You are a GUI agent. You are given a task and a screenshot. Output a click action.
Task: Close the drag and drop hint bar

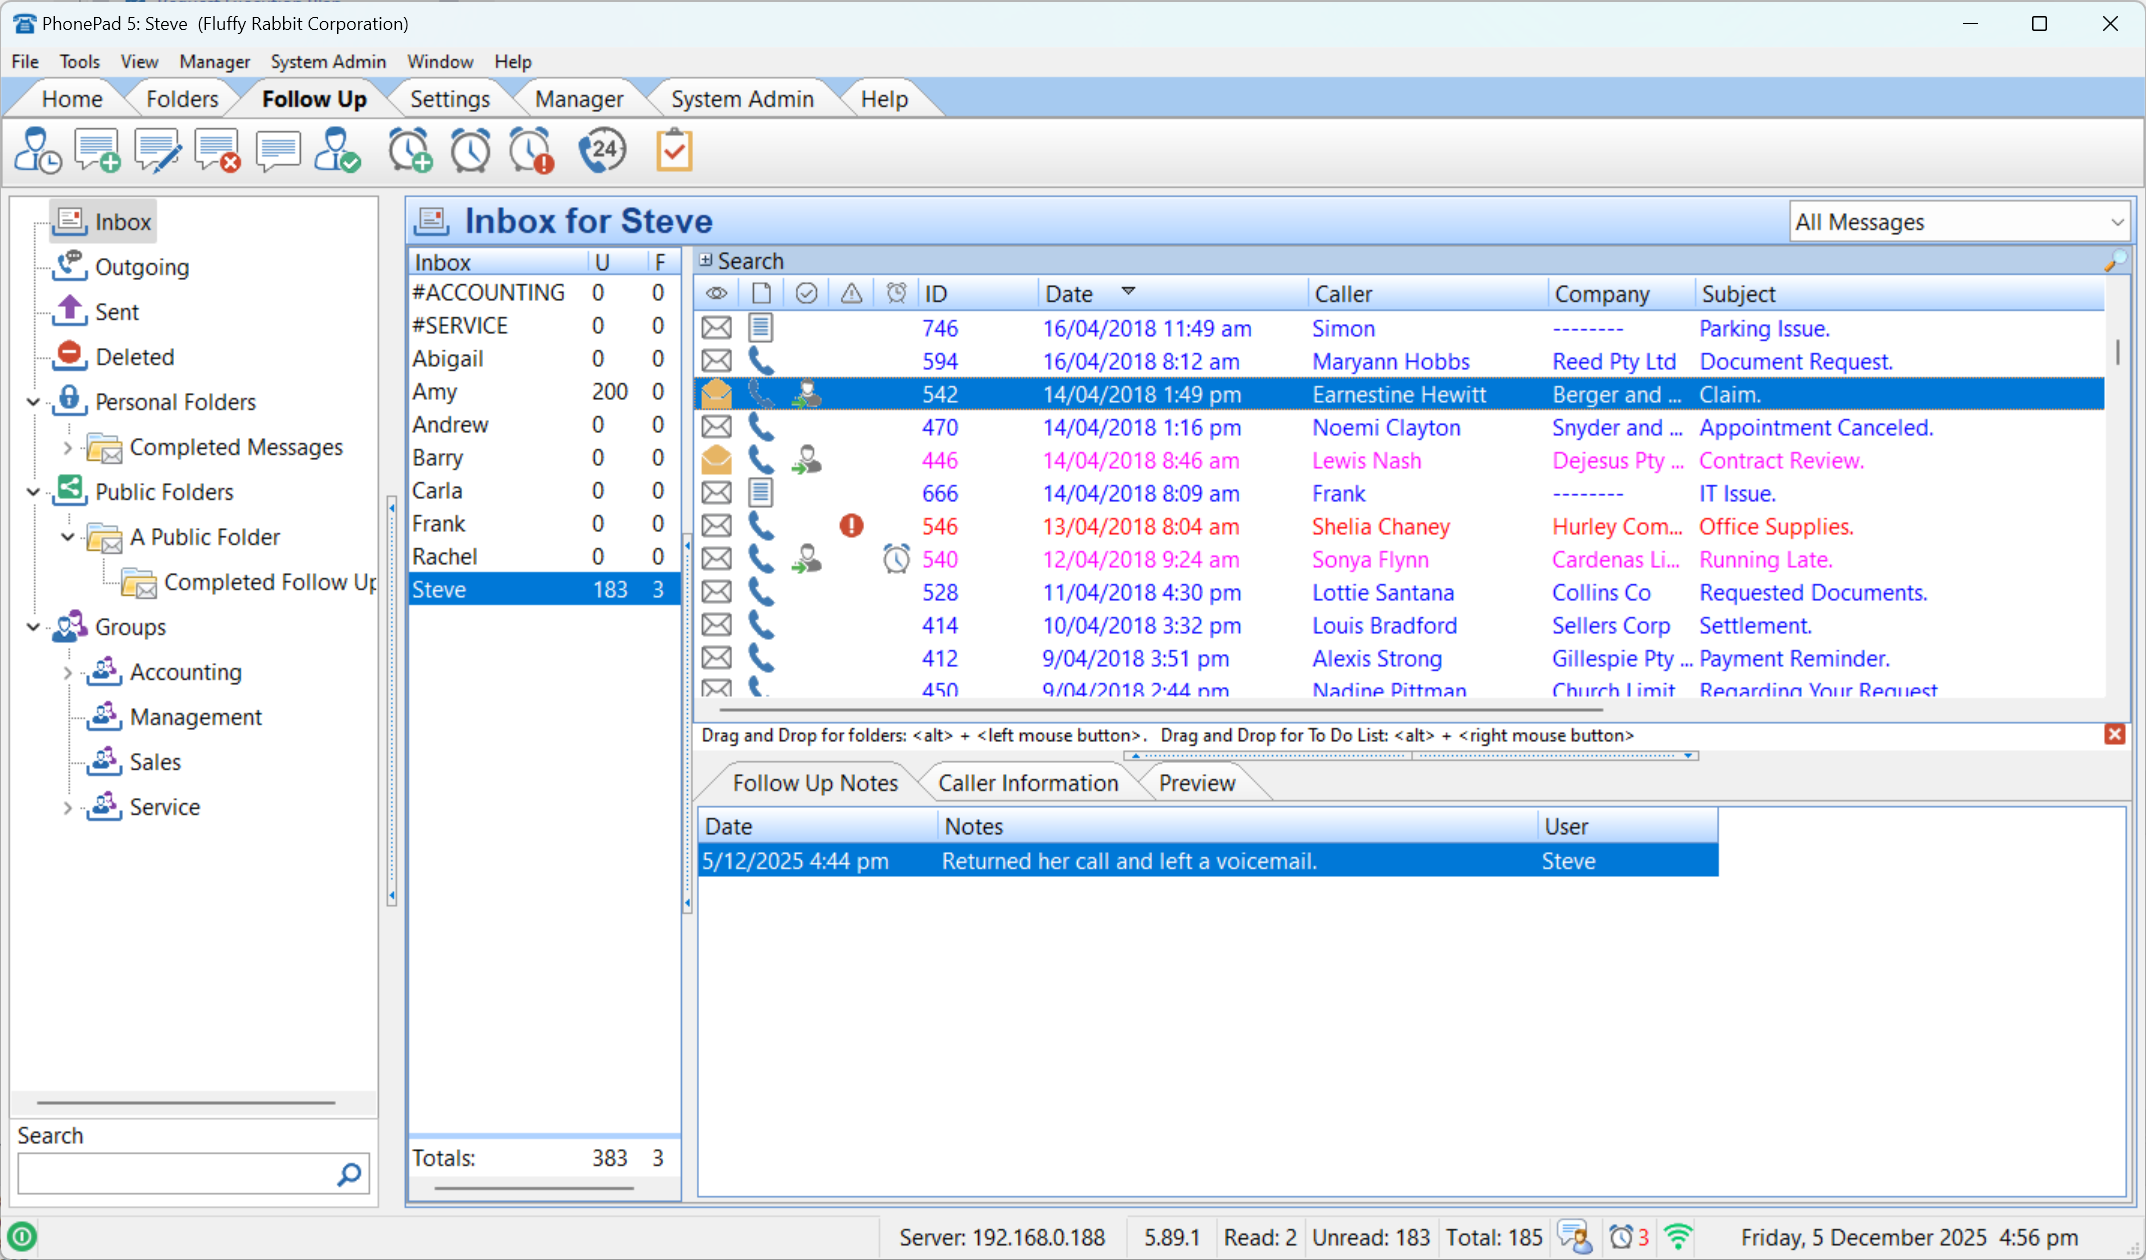[2114, 734]
